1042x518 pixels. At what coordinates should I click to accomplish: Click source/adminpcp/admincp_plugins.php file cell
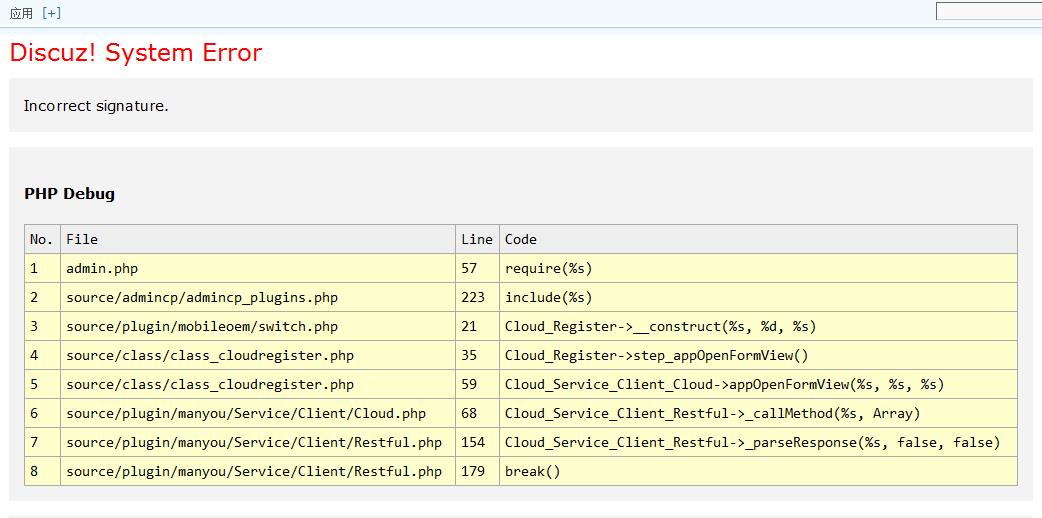pos(202,297)
